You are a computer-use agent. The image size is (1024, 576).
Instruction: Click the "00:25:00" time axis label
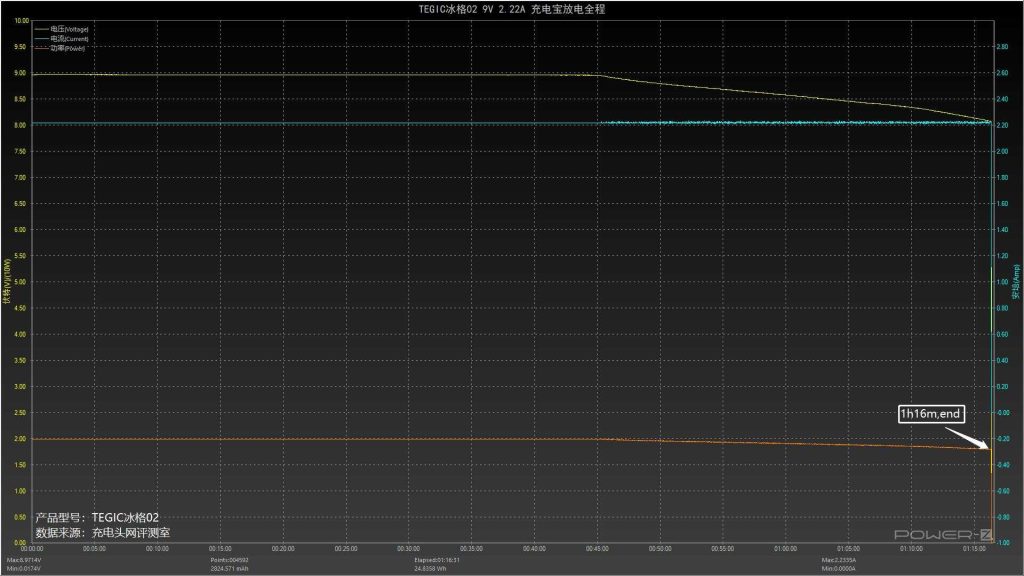[345, 549]
